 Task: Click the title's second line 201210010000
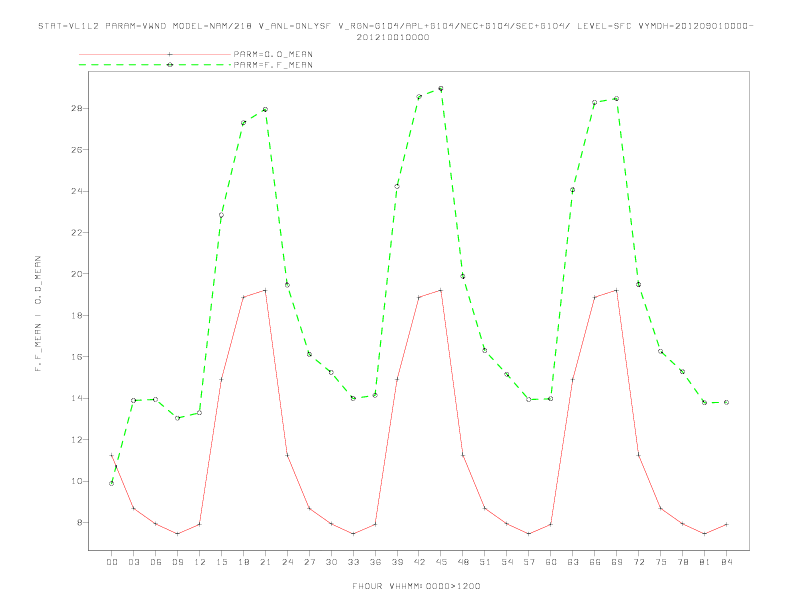(x=393, y=37)
